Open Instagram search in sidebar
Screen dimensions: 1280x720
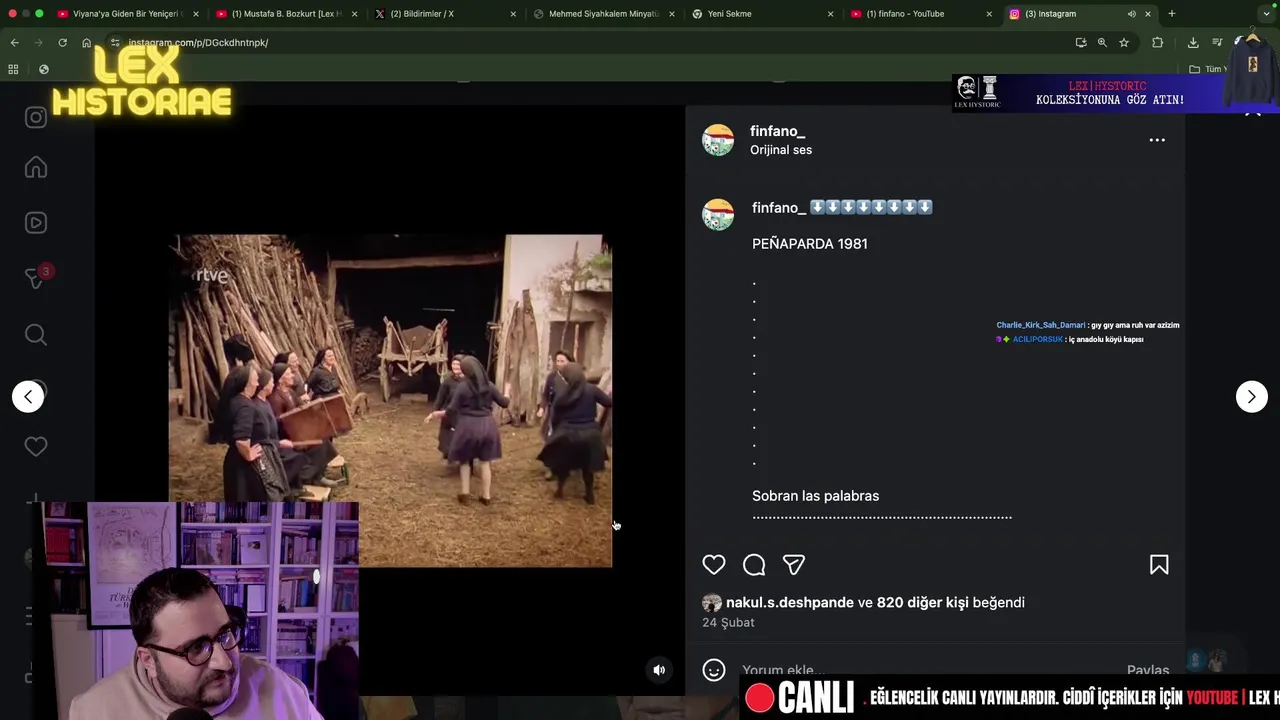pos(36,335)
